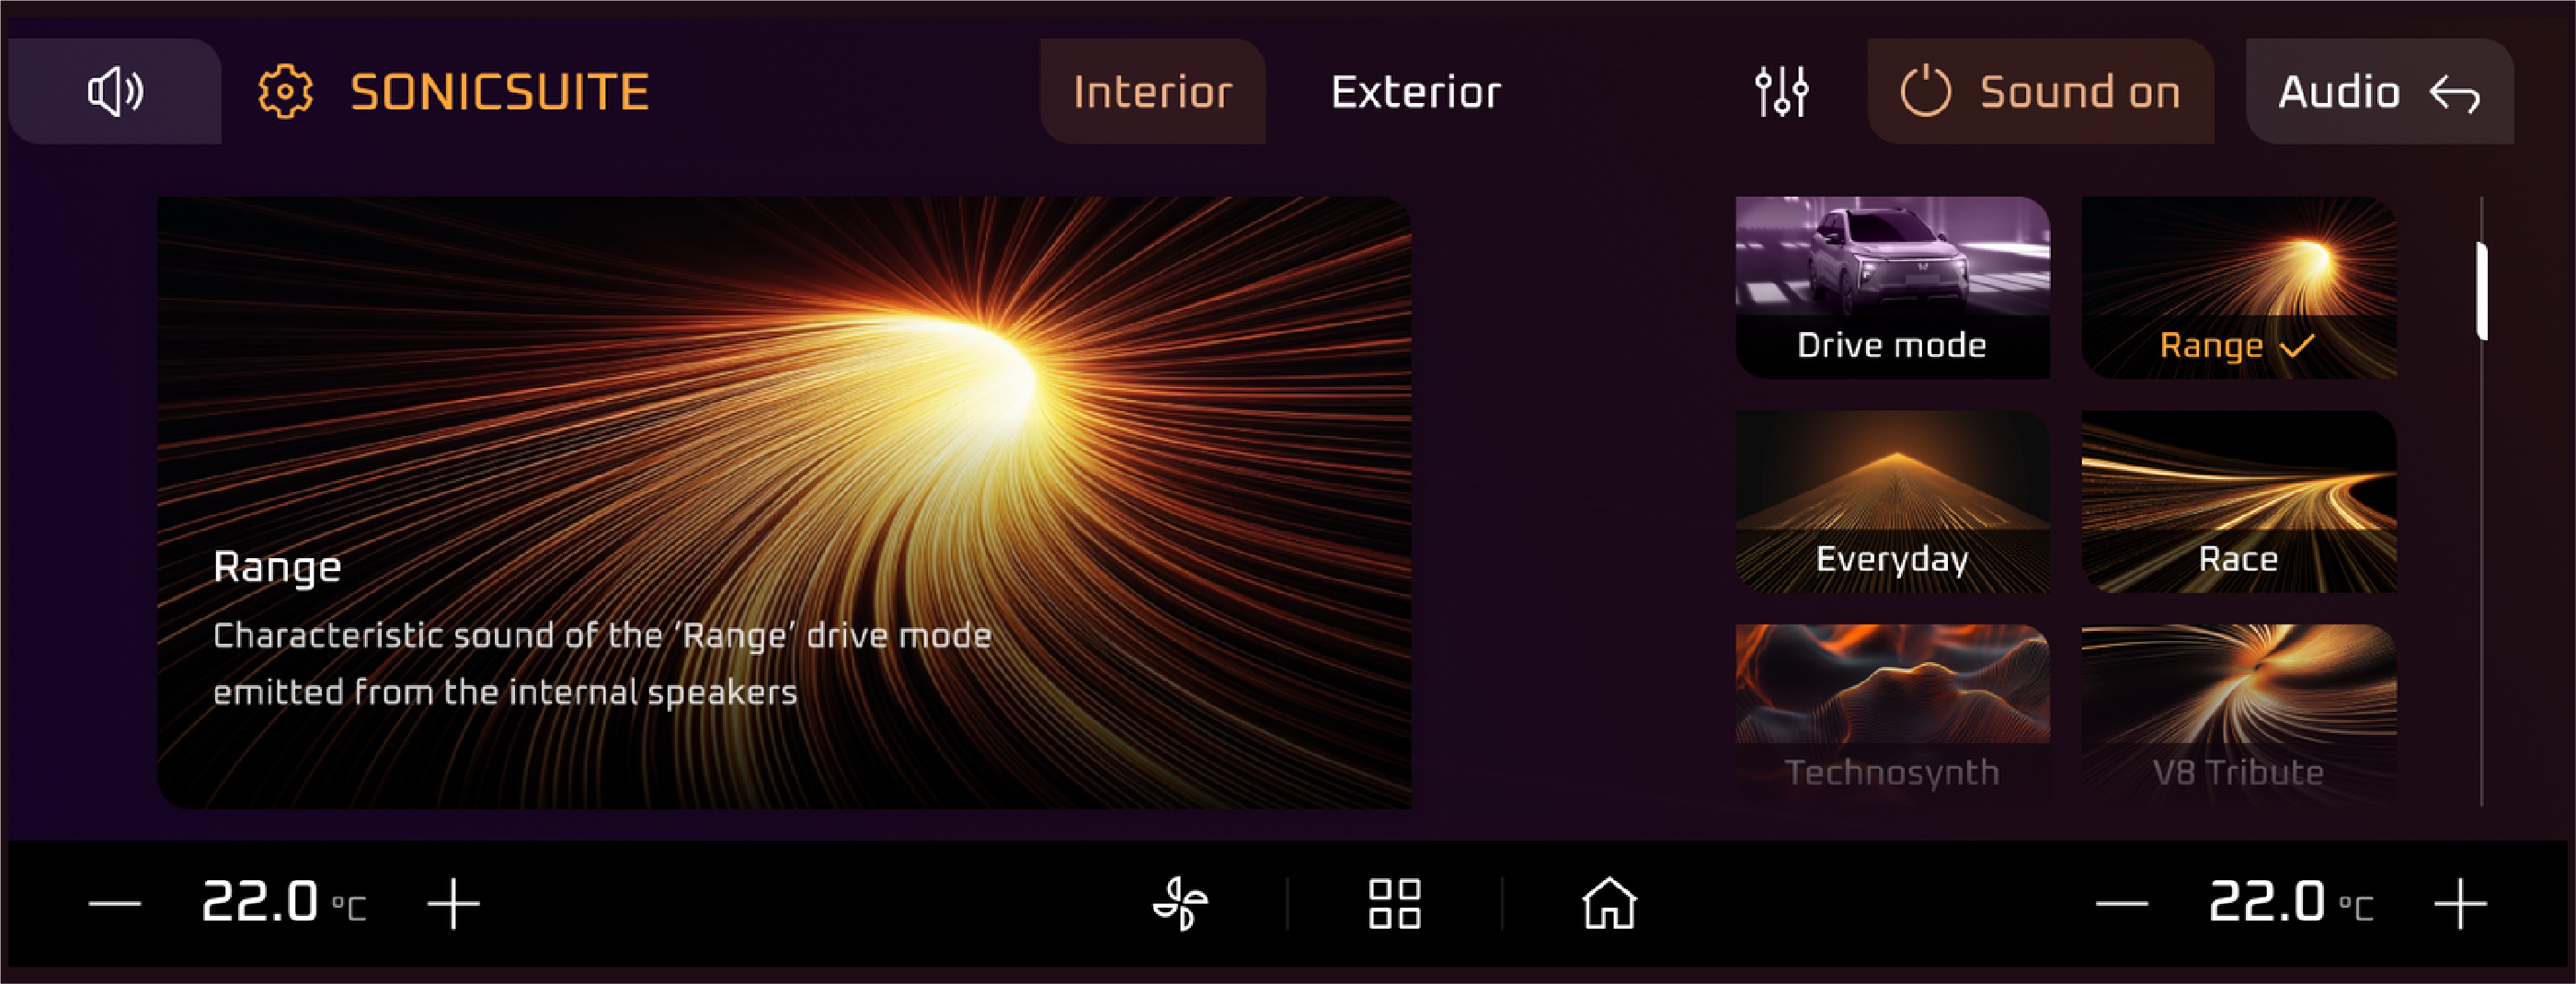The height and width of the screenshot is (984, 2576).
Task: Toggle the Sound on switch
Action: point(2040,92)
